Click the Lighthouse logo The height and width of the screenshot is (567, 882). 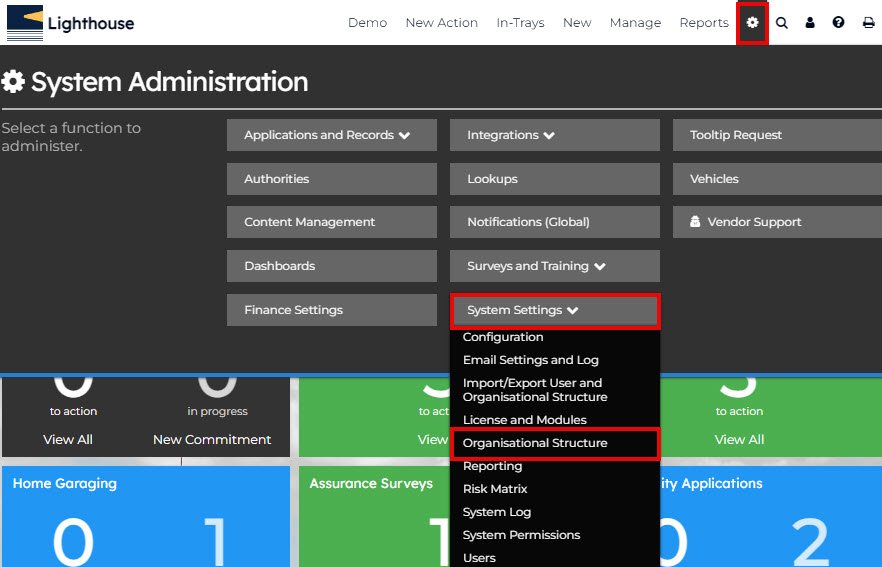point(70,23)
